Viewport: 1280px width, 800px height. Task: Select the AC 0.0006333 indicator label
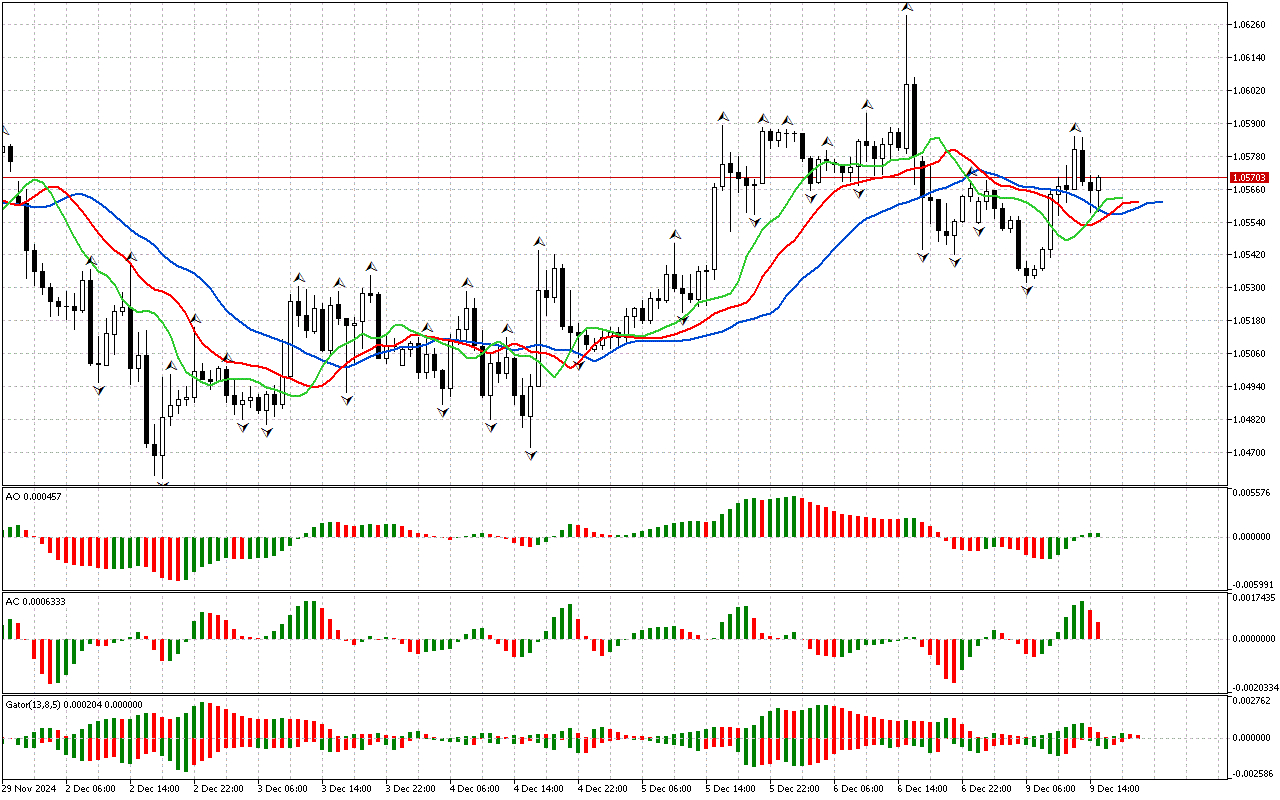(x=36, y=601)
